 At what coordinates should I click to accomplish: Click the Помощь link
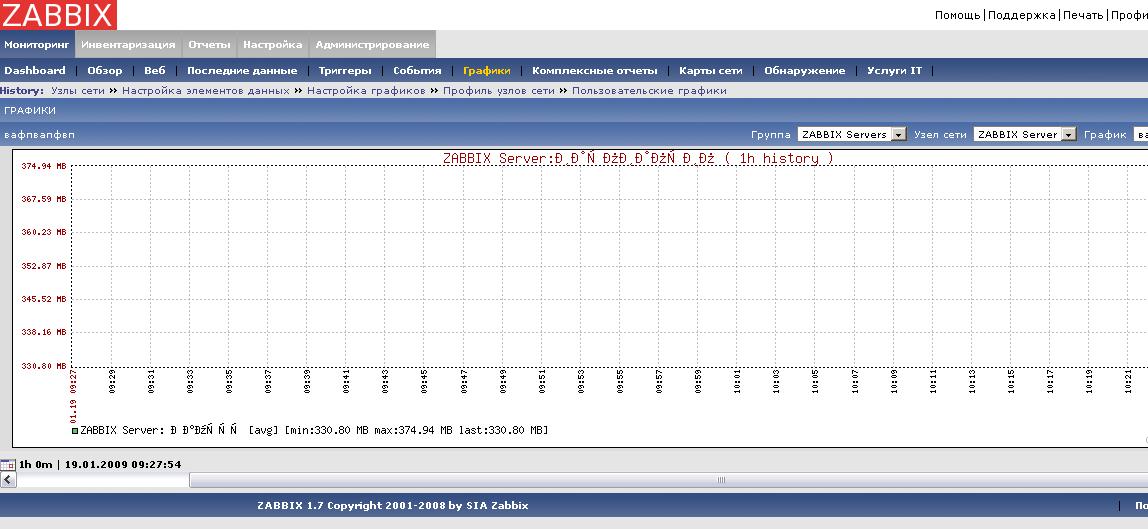[x=958, y=15]
